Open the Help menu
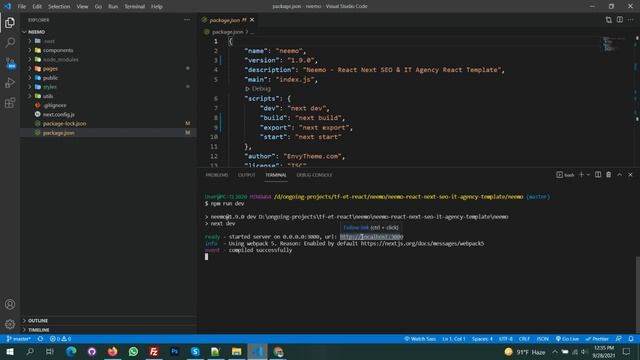 157,7
